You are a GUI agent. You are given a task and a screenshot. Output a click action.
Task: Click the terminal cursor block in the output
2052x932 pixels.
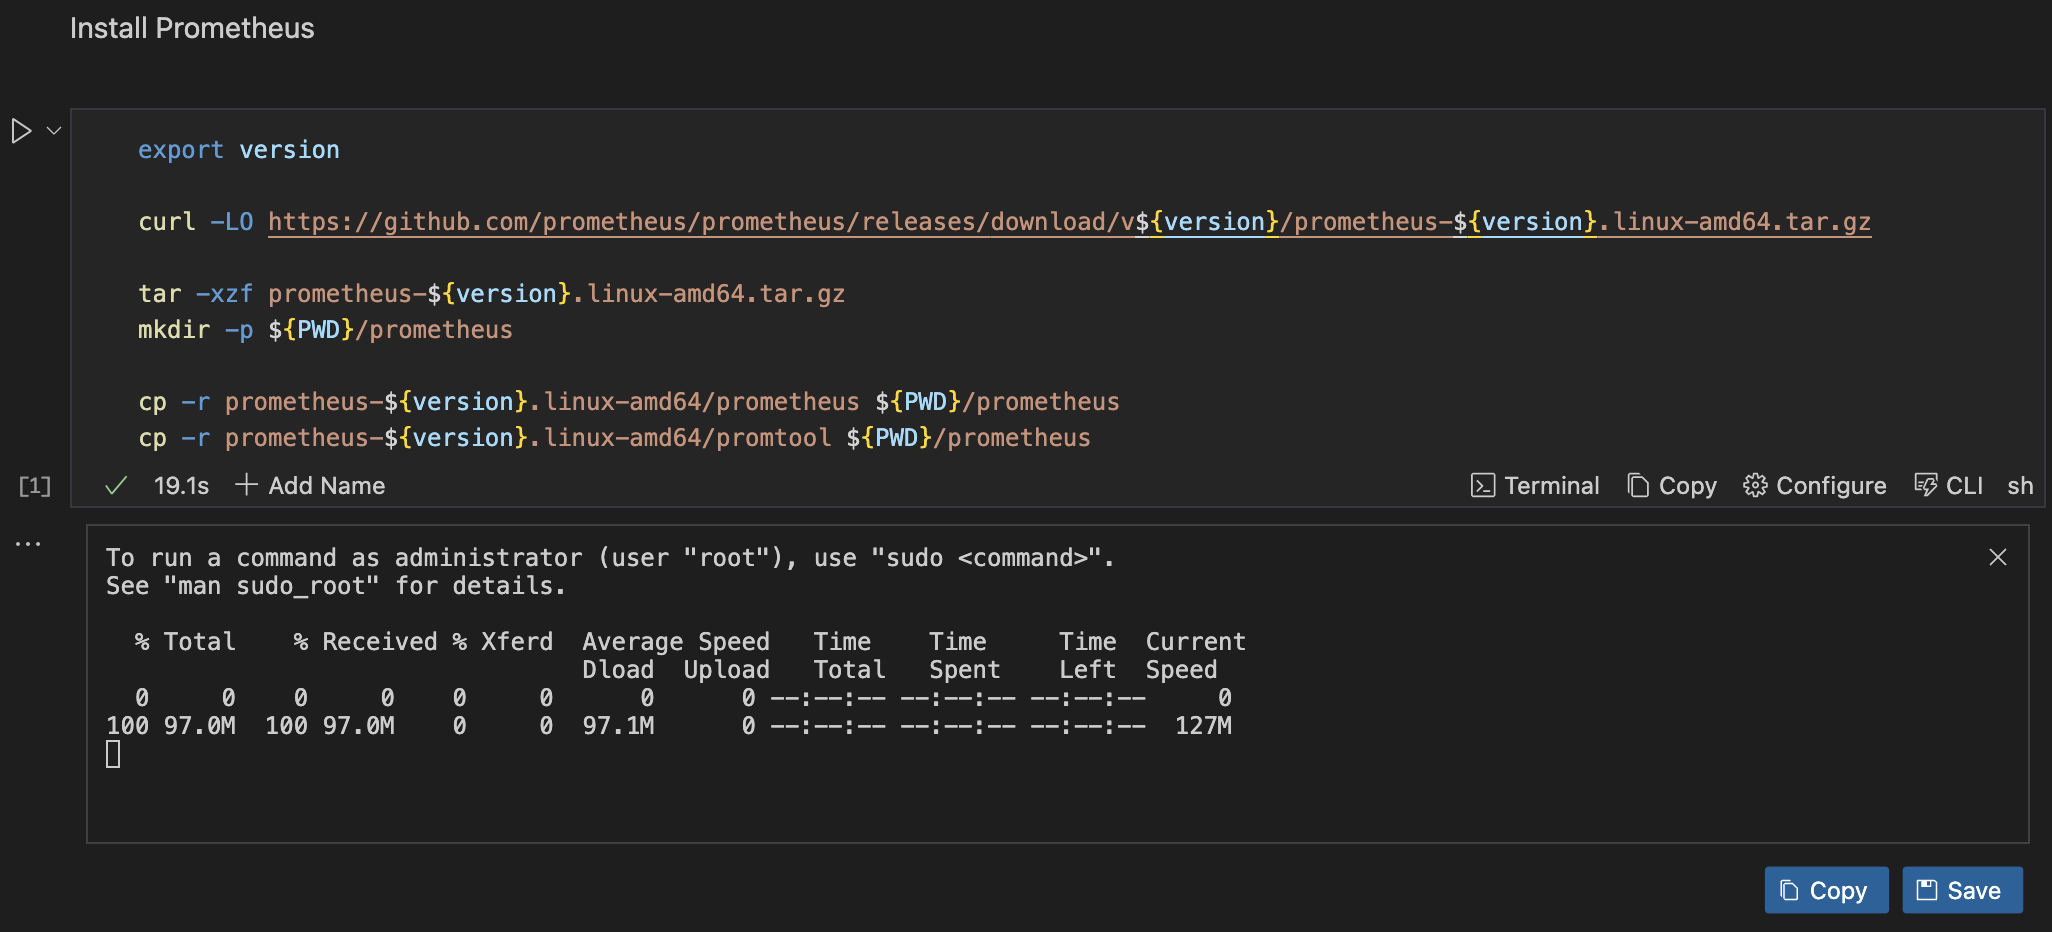tap(113, 754)
